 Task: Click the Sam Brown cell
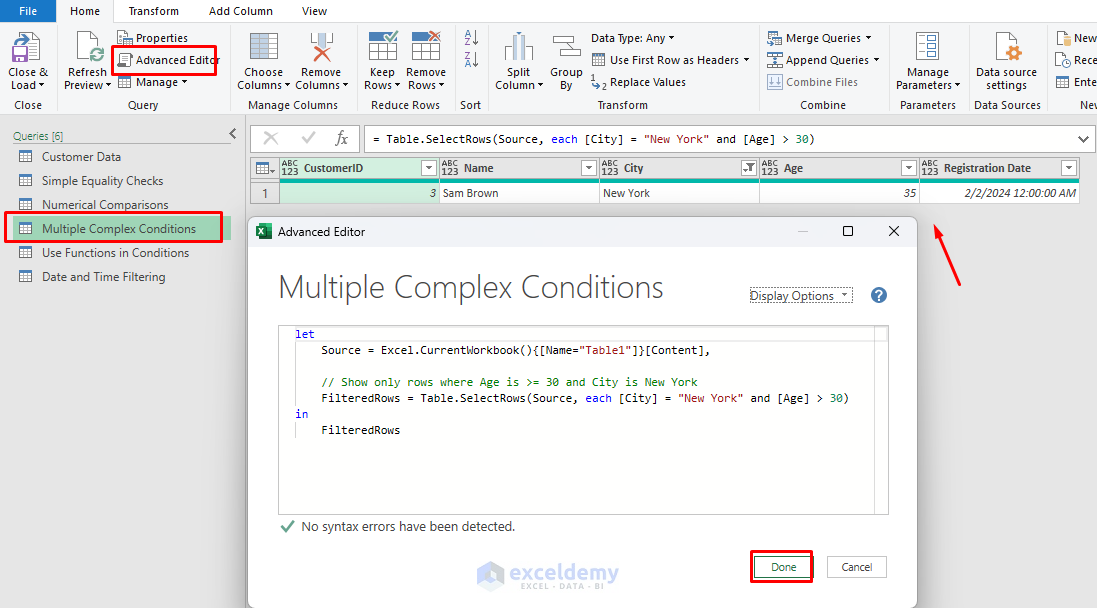520,193
